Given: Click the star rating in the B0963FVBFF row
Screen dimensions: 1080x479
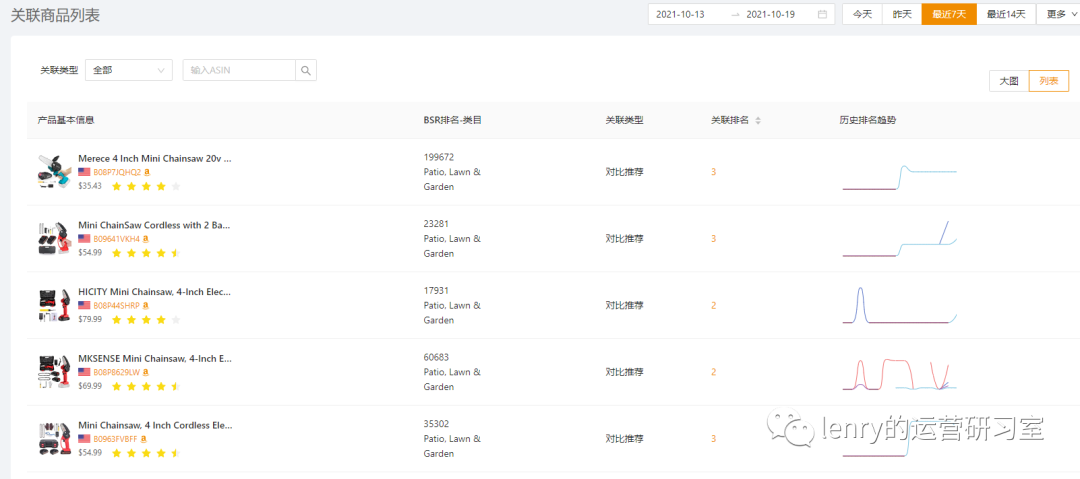Looking at the screenshot, I should click(x=145, y=453).
